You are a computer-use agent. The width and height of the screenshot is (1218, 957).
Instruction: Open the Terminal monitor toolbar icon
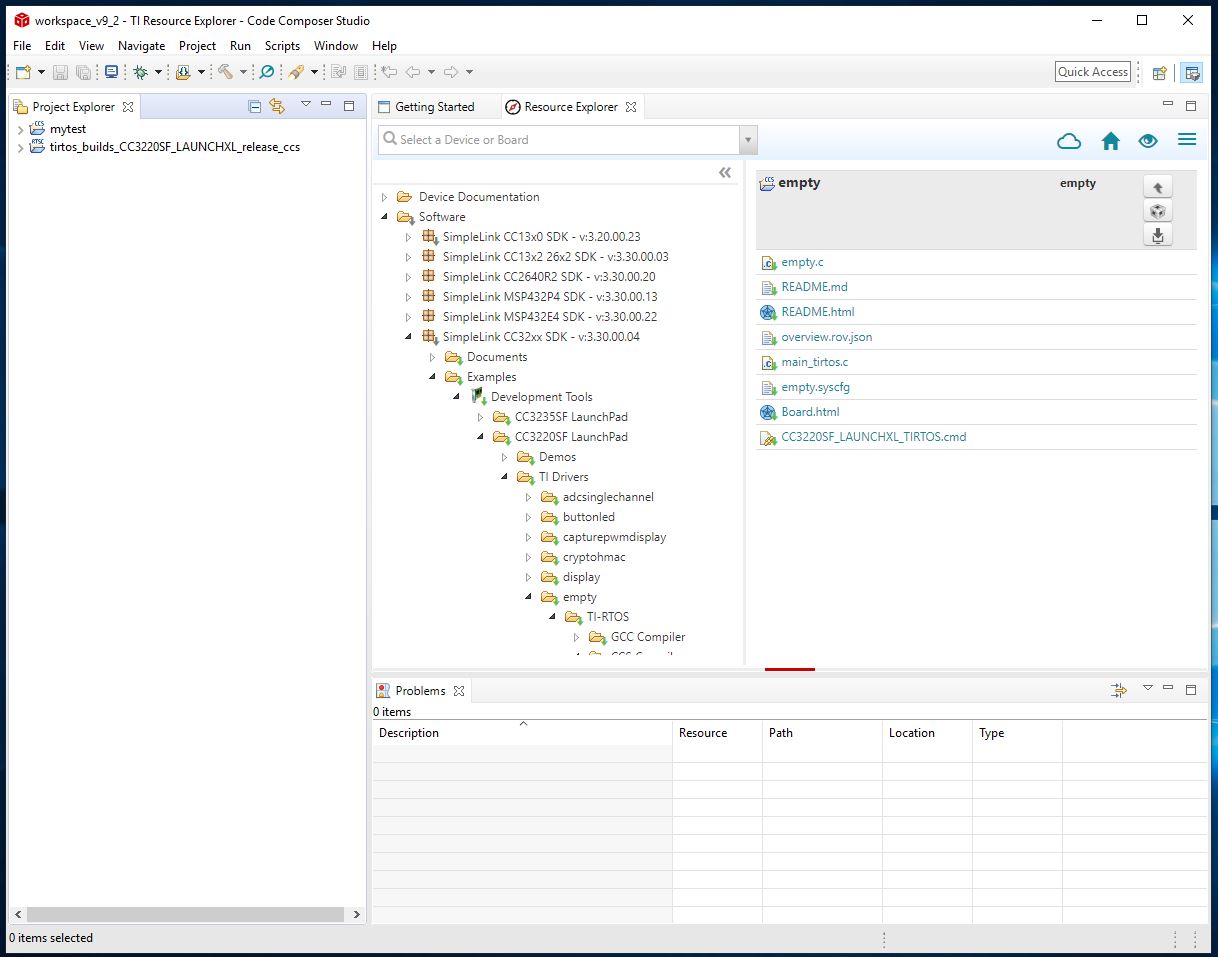tap(111, 72)
